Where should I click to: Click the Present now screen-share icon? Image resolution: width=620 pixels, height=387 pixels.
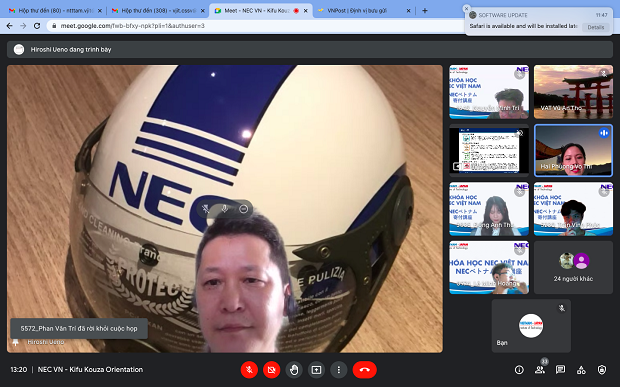pyautogui.click(x=316, y=370)
